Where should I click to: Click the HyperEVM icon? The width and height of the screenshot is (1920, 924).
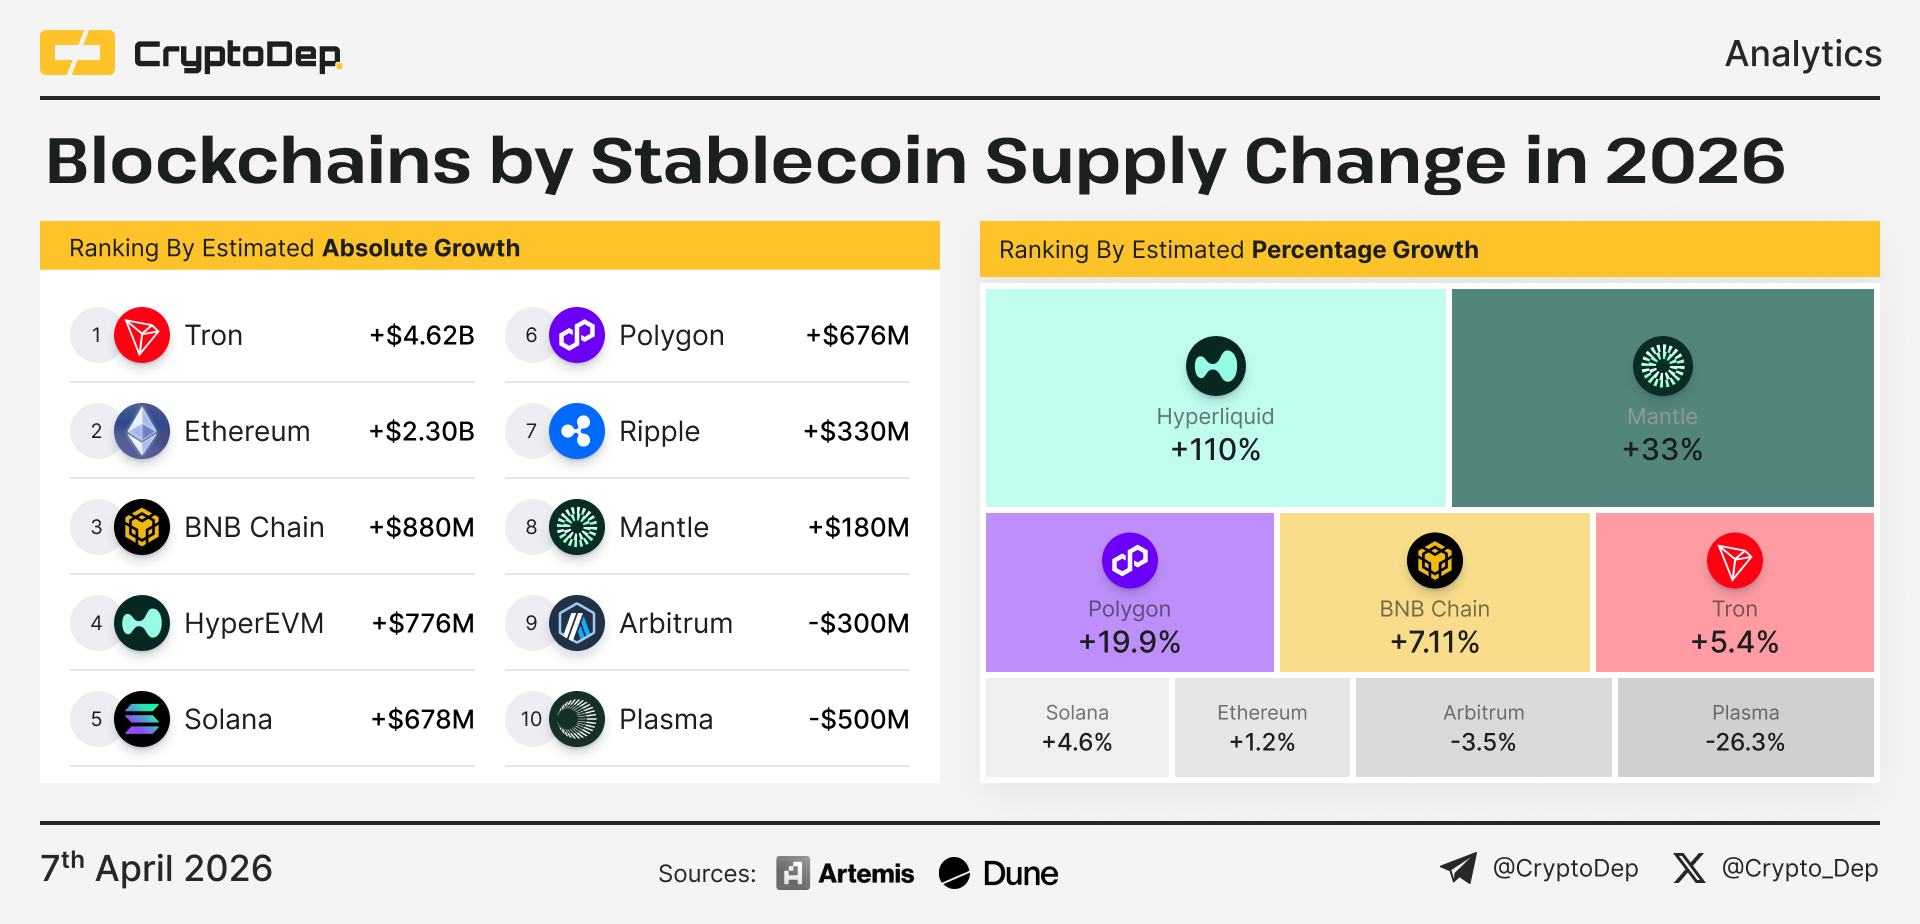click(x=142, y=623)
